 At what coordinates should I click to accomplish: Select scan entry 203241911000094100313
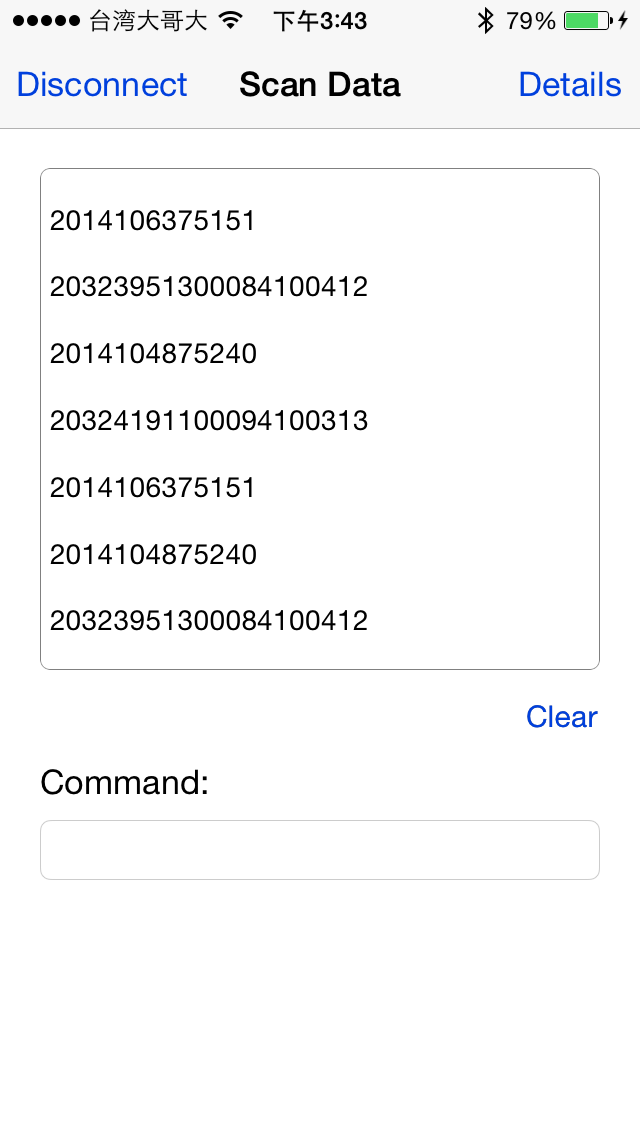[x=209, y=421]
